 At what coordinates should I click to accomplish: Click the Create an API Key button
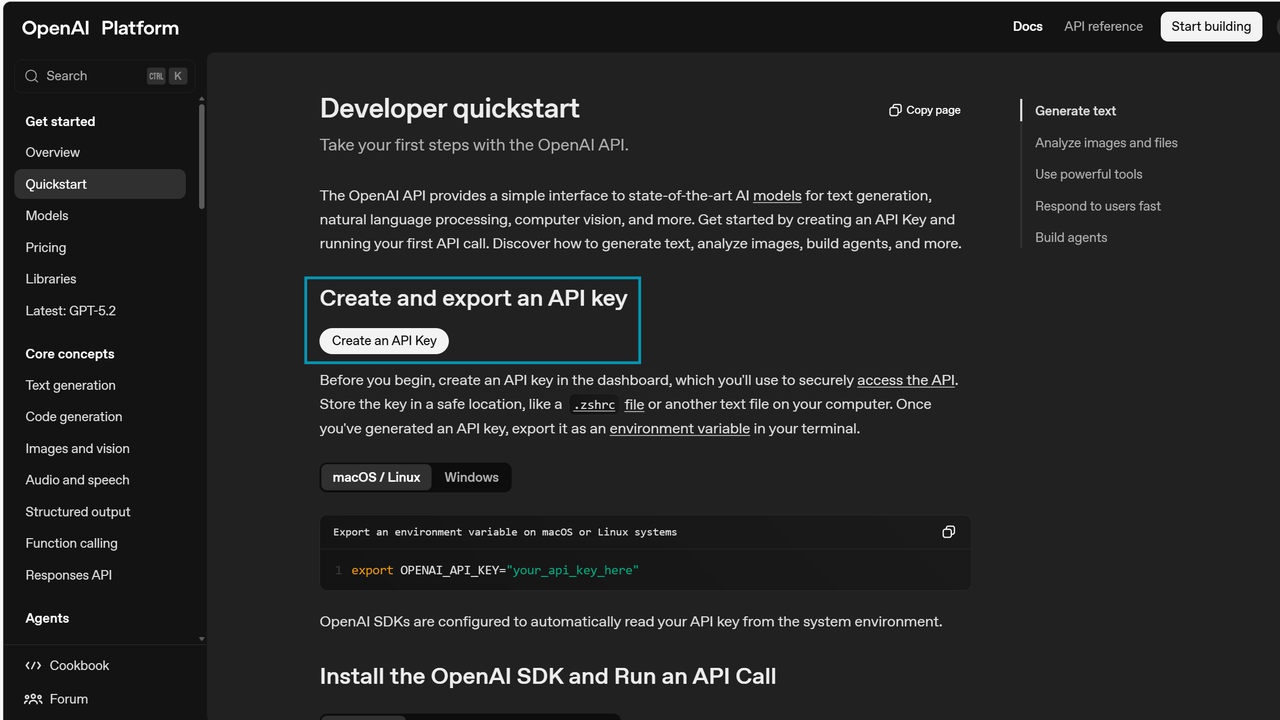384,341
